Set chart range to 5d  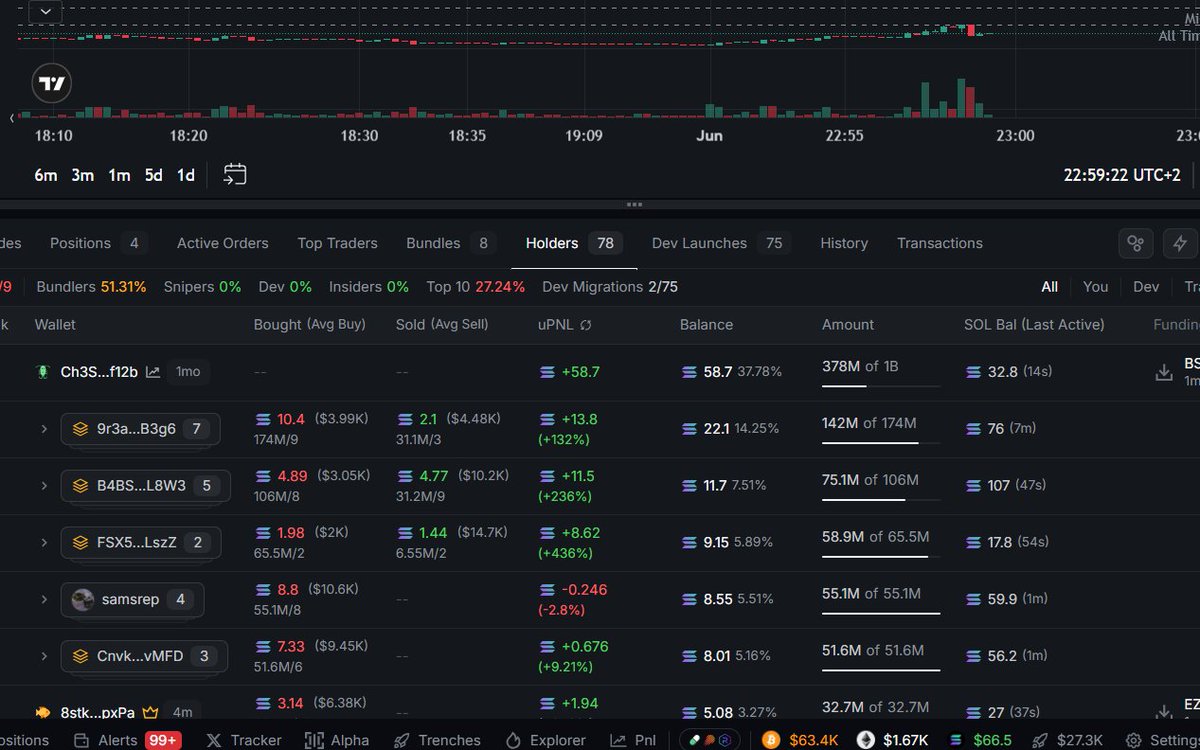click(x=153, y=175)
